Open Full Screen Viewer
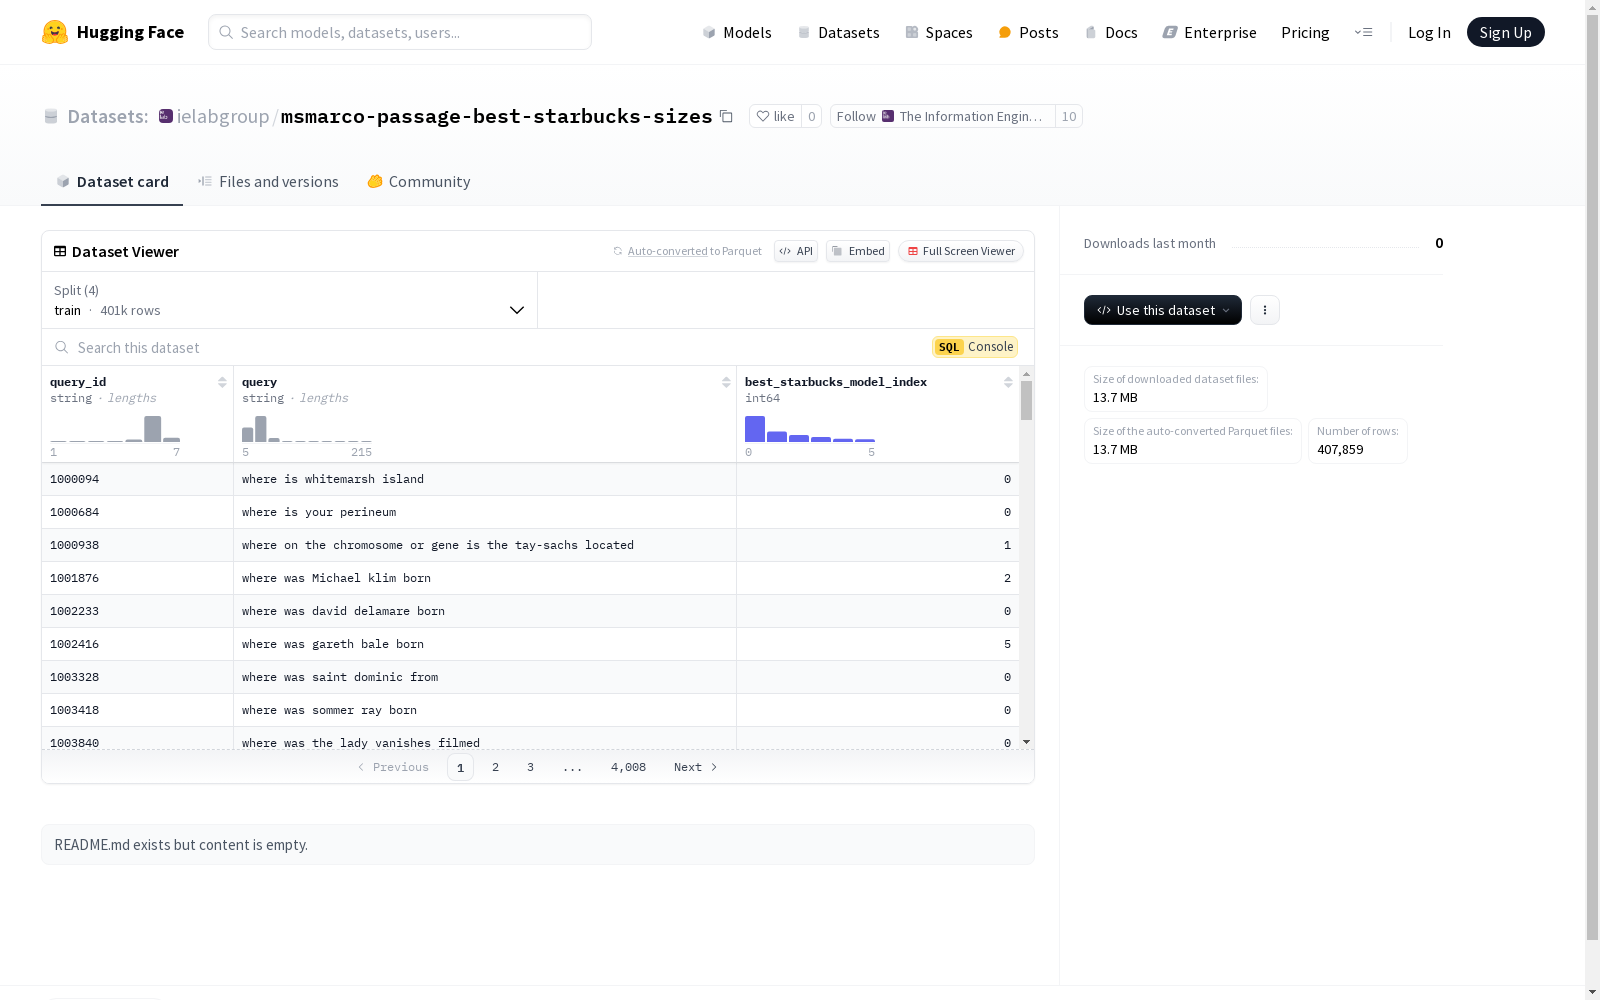This screenshot has width=1600, height=1000. [961, 251]
